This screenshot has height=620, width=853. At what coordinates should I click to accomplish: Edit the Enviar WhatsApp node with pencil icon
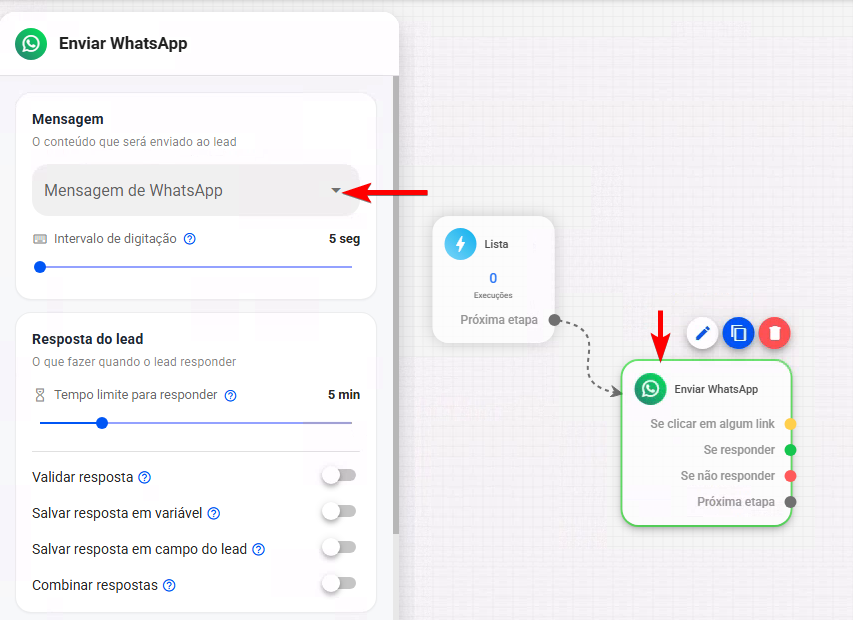pos(702,333)
